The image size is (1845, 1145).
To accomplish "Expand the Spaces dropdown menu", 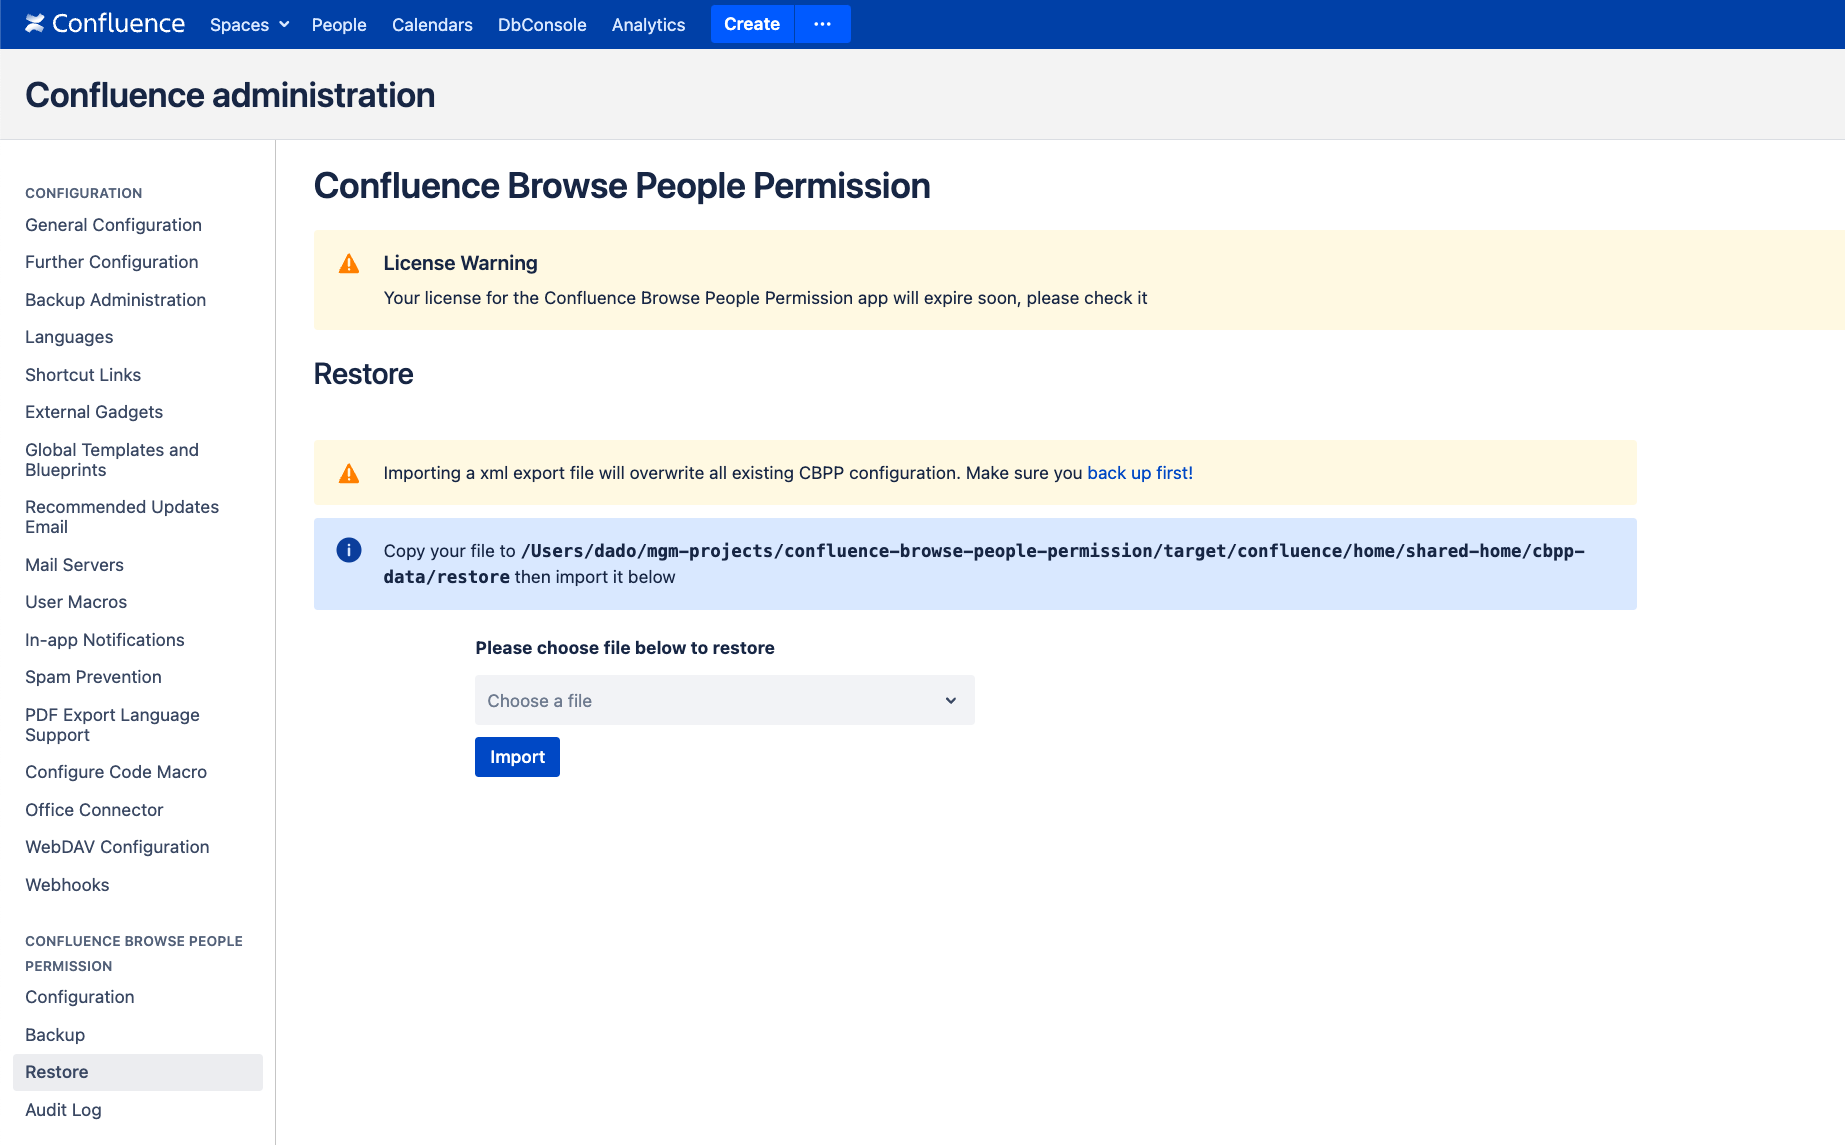I will [x=249, y=25].
